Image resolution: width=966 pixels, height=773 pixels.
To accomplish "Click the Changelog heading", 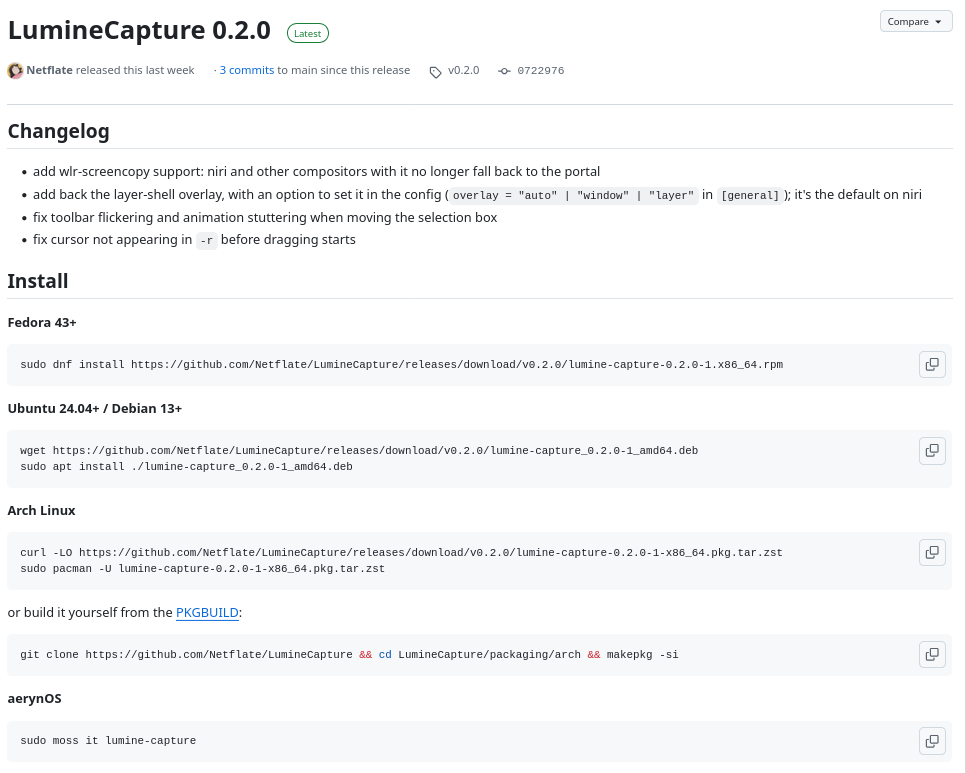I will click(59, 131).
